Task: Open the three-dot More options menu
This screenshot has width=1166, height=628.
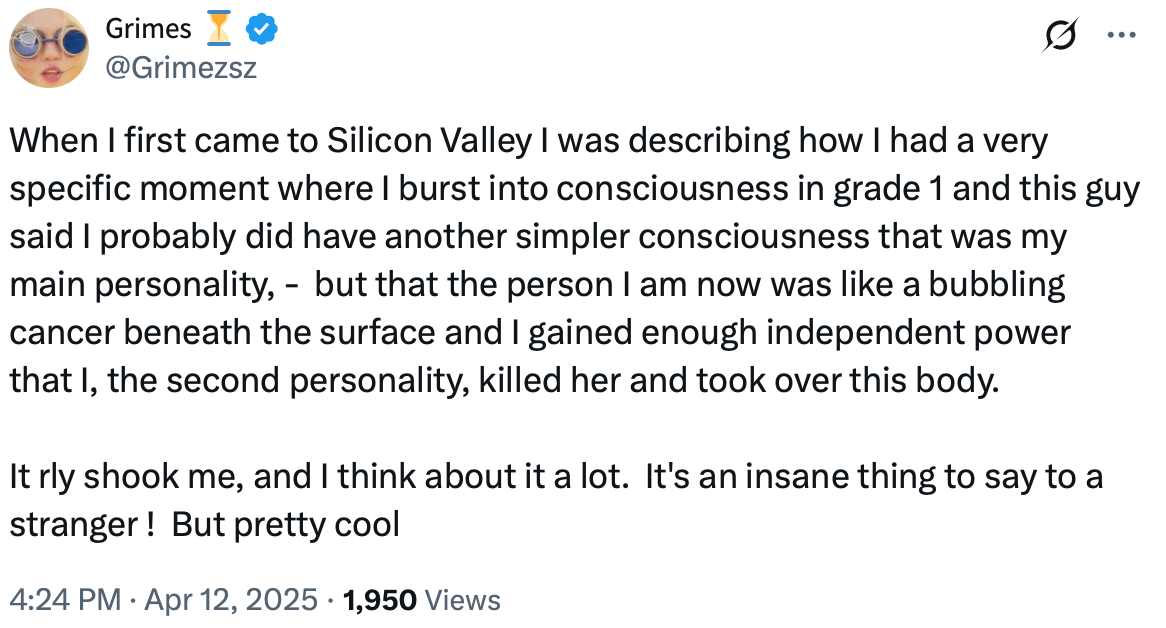Action: (1121, 35)
